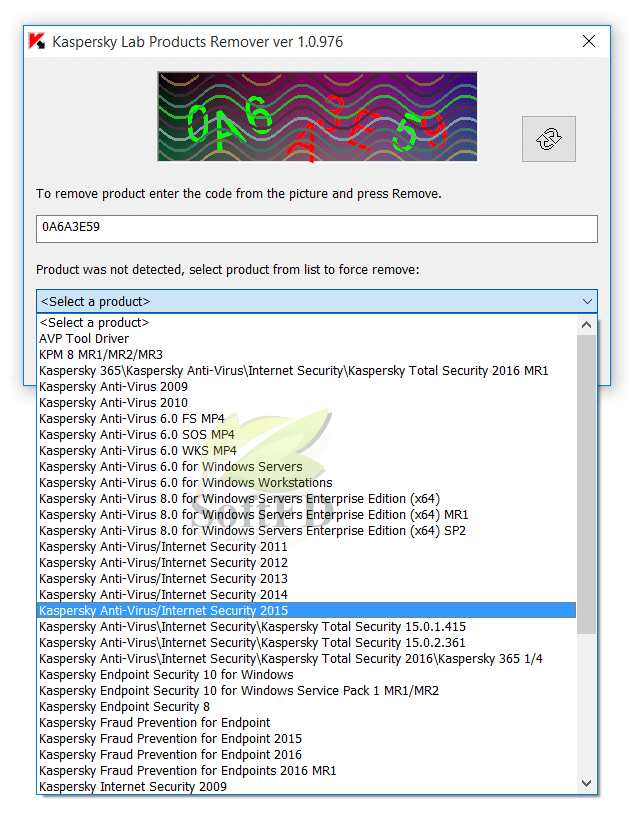
Task: Close the Kaspersky Lab Products Remover window
Action: tap(588, 41)
